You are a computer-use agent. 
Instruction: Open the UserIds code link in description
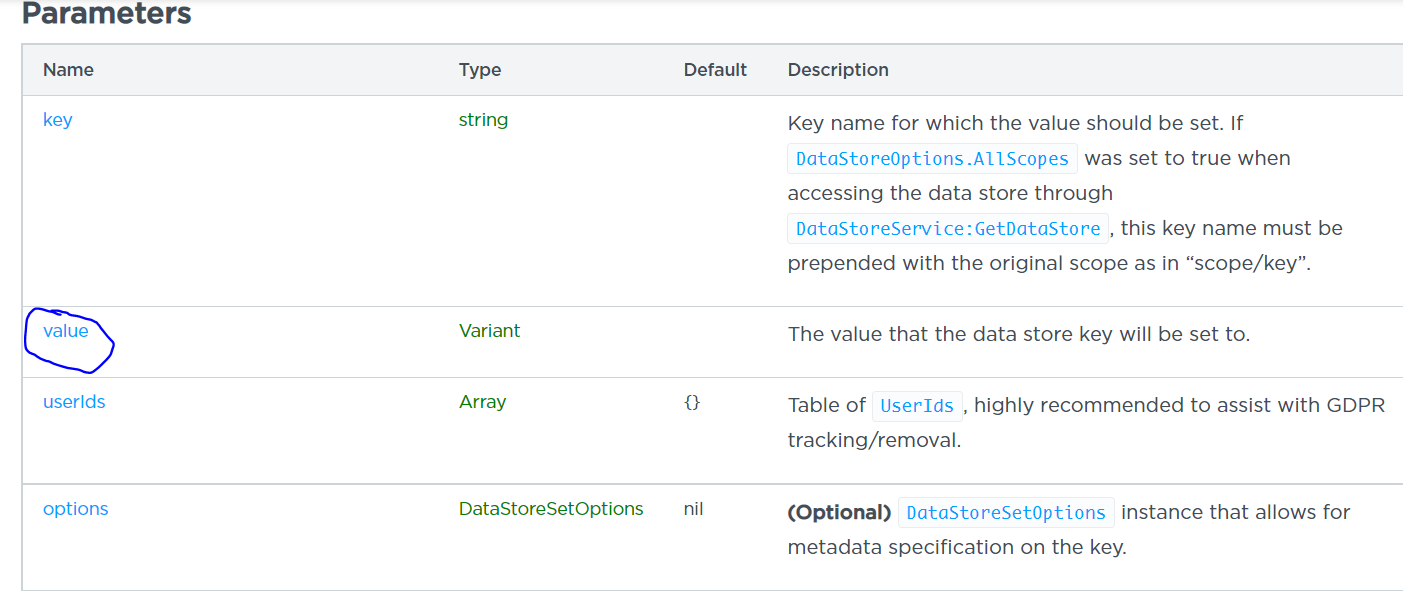point(918,405)
